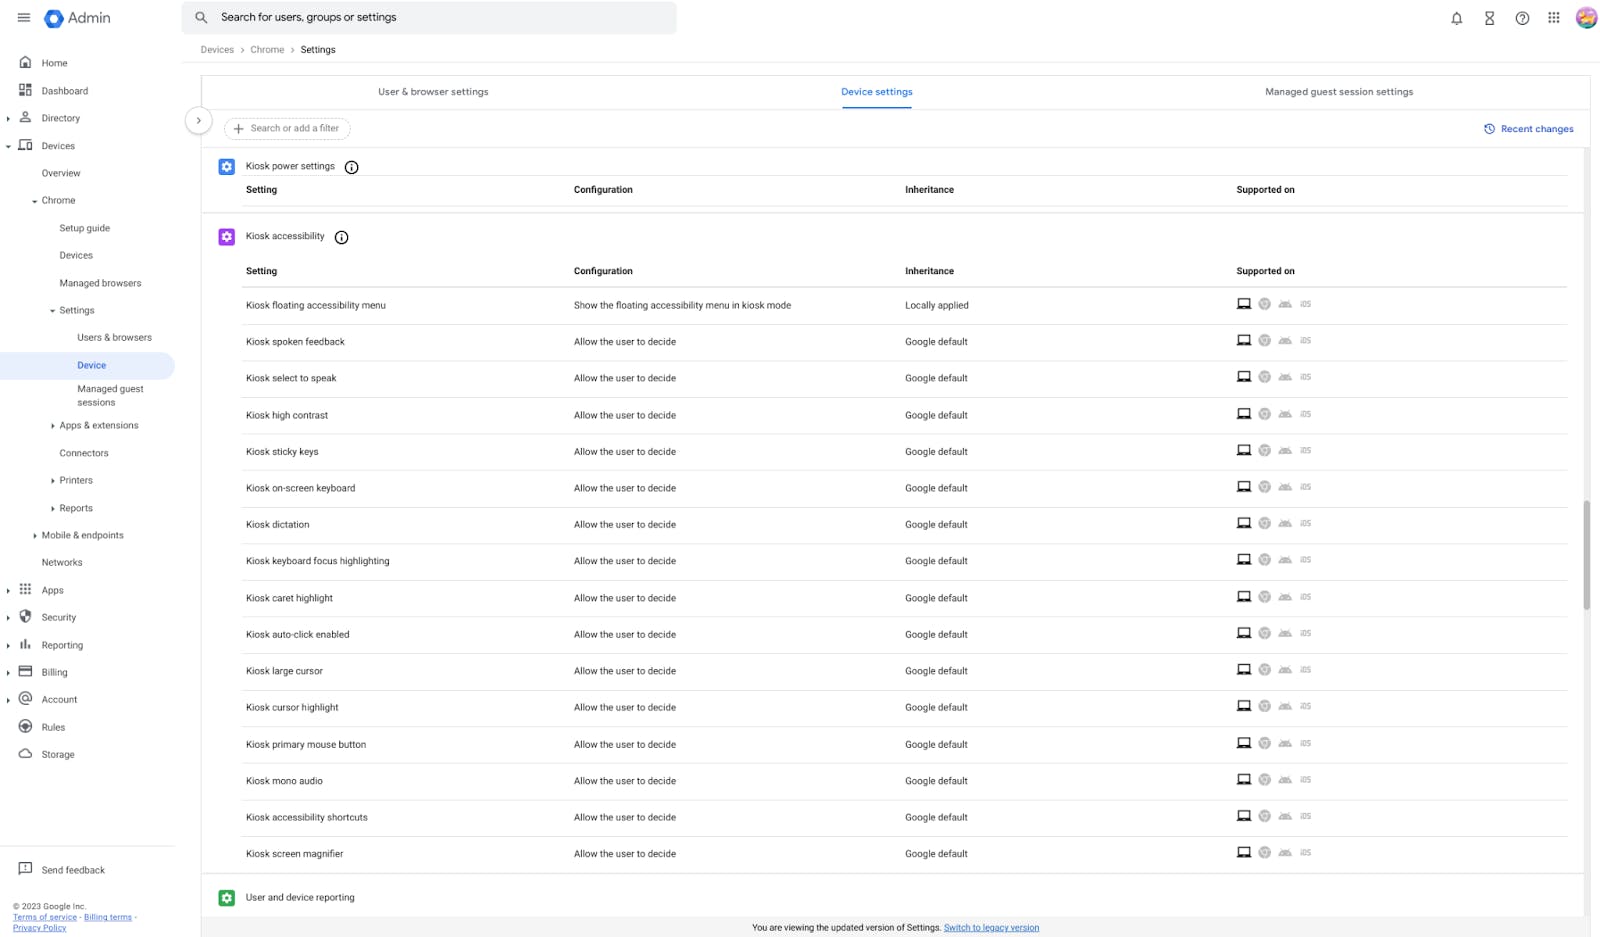Open the navigation menu hamburger icon
Screen dimensions: 1600x937
tap(24, 17)
